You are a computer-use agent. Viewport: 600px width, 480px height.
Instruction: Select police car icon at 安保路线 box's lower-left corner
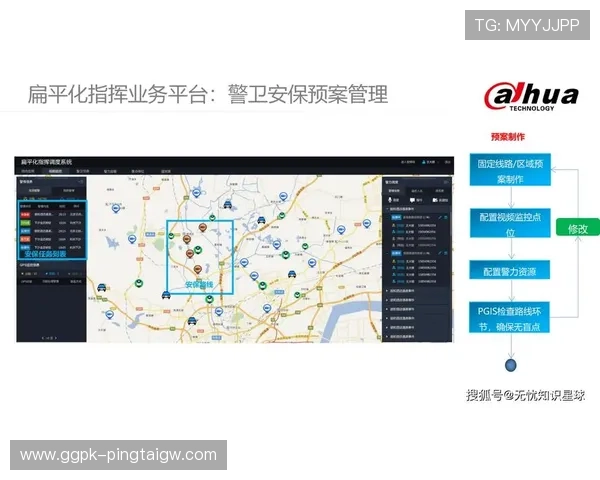166,294
